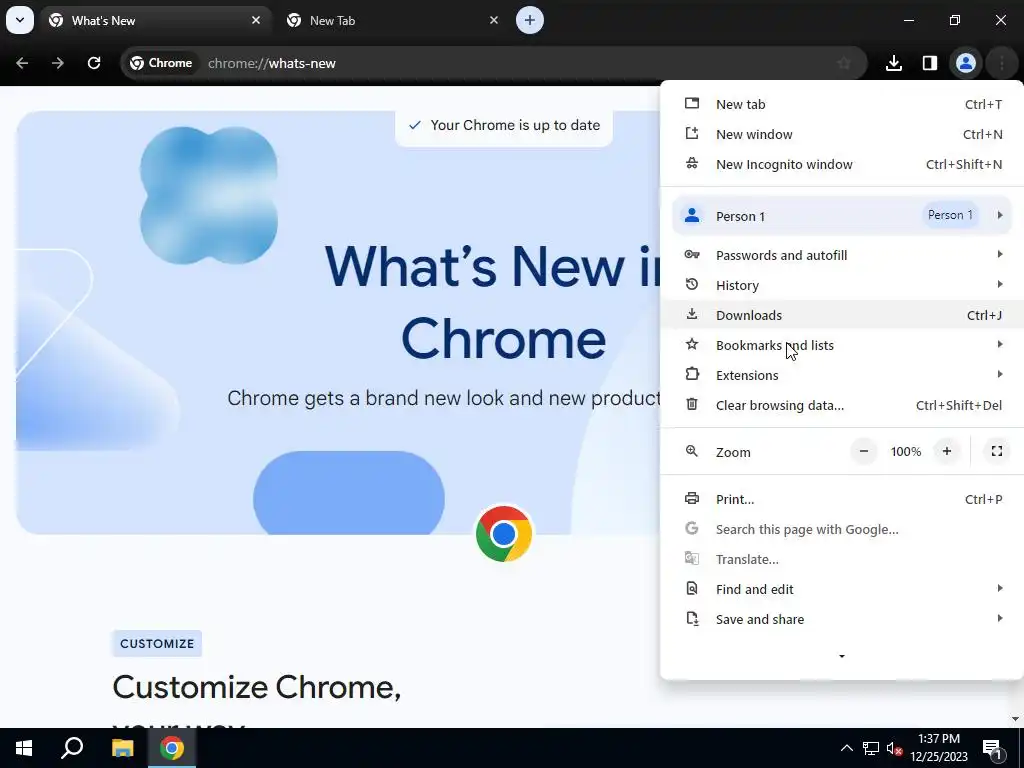
Task: Open the profile avatar button
Action: (x=966, y=63)
